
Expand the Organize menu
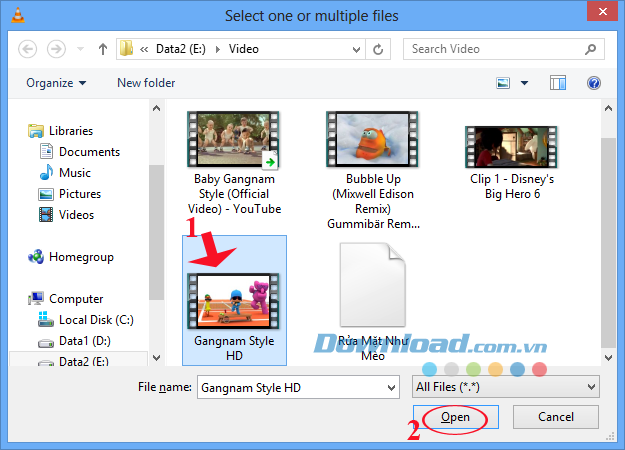click(56, 83)
